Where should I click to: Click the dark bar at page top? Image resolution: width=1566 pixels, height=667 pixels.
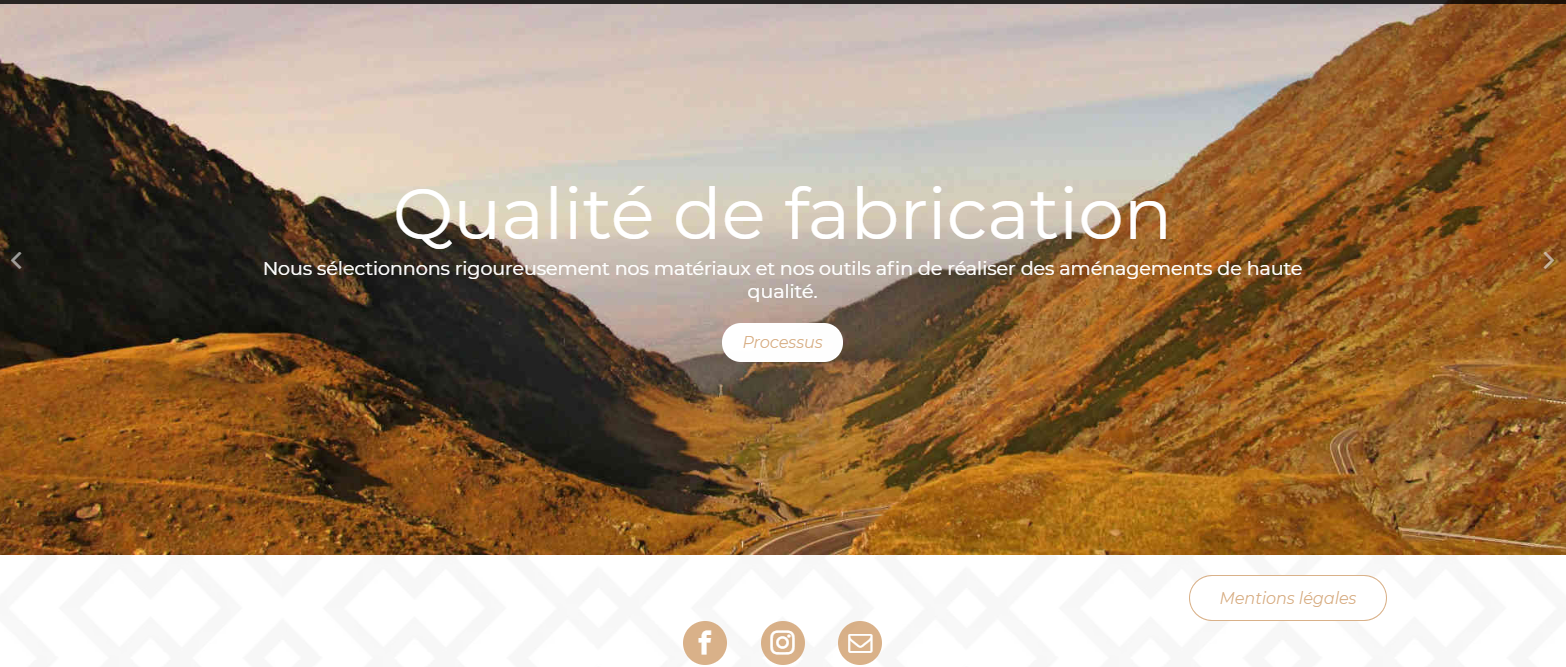tap(783, 2)
